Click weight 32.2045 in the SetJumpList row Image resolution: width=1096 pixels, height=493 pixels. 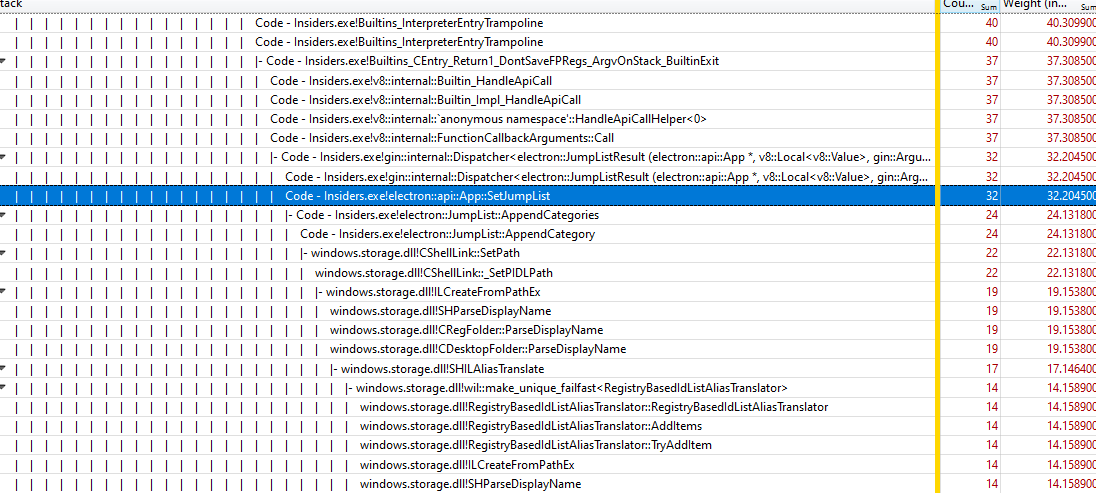coord(1071,196)
